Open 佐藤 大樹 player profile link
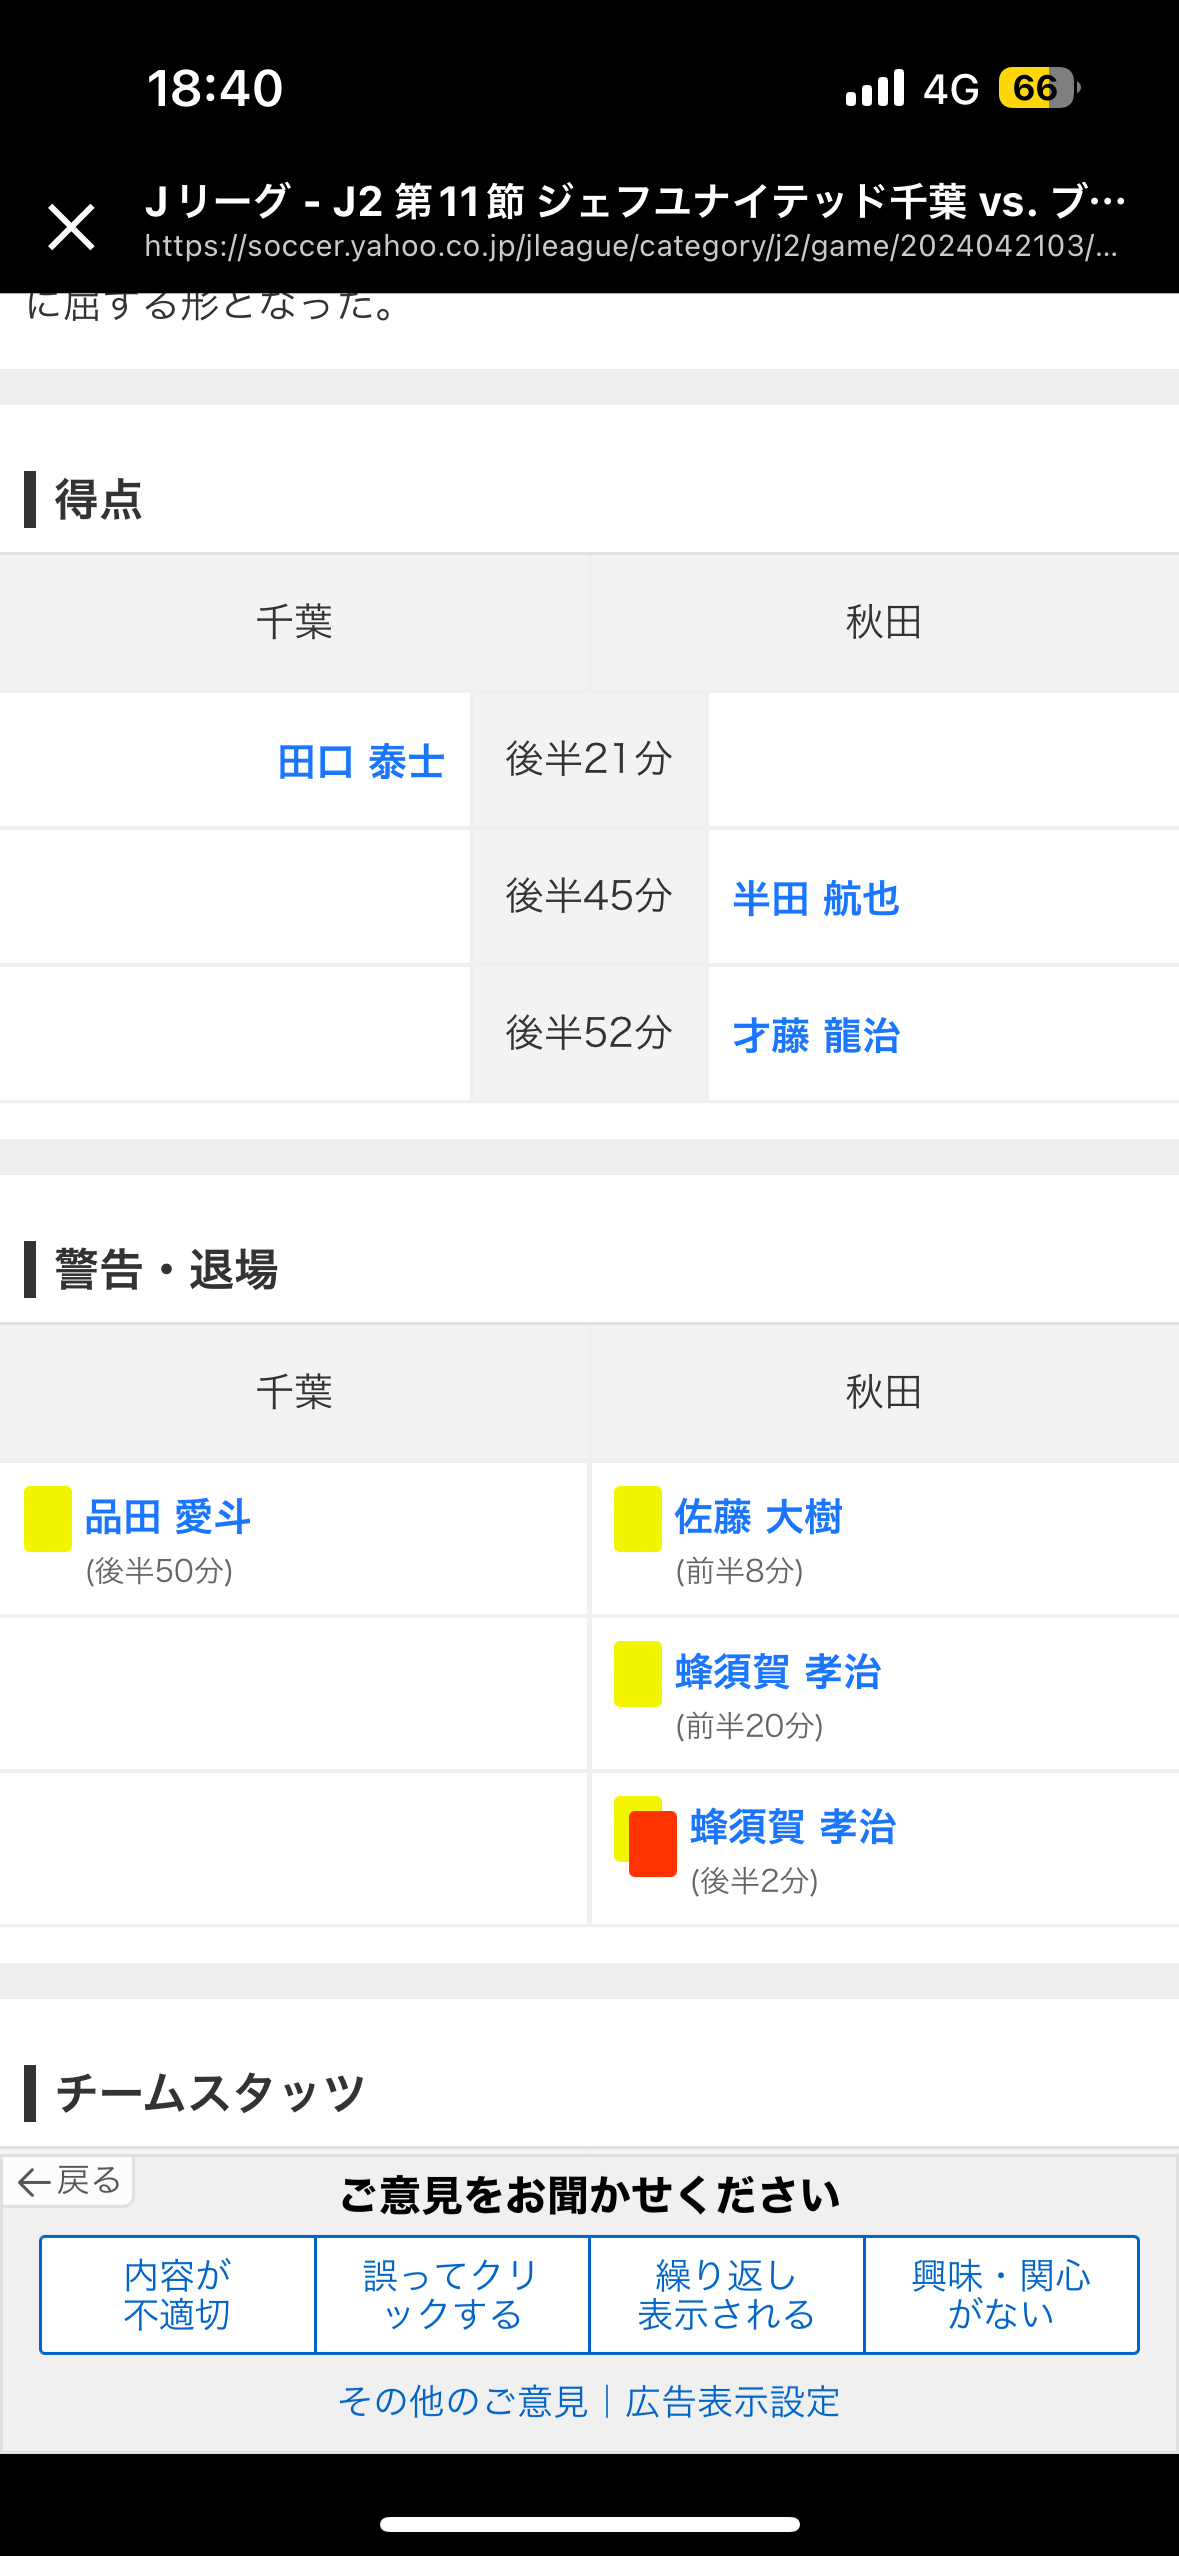 click(x=758, y=1517)
